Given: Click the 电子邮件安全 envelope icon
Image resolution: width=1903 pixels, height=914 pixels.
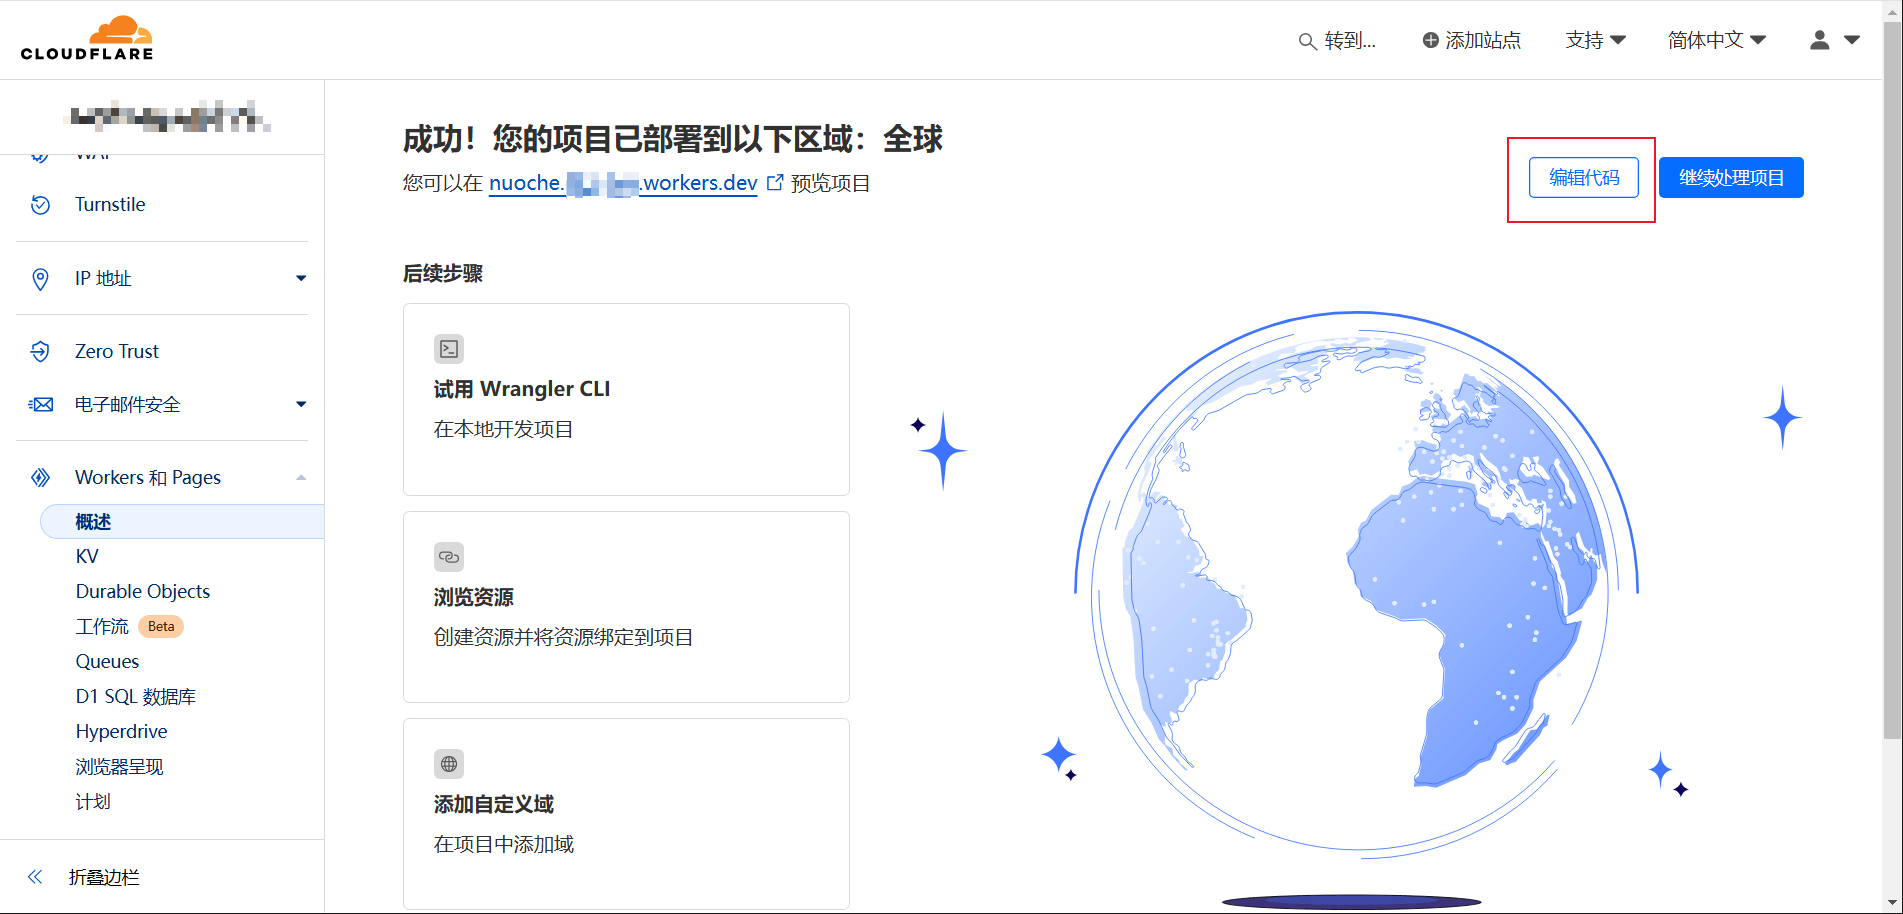Looking at the screenshot, I should 41,405.
